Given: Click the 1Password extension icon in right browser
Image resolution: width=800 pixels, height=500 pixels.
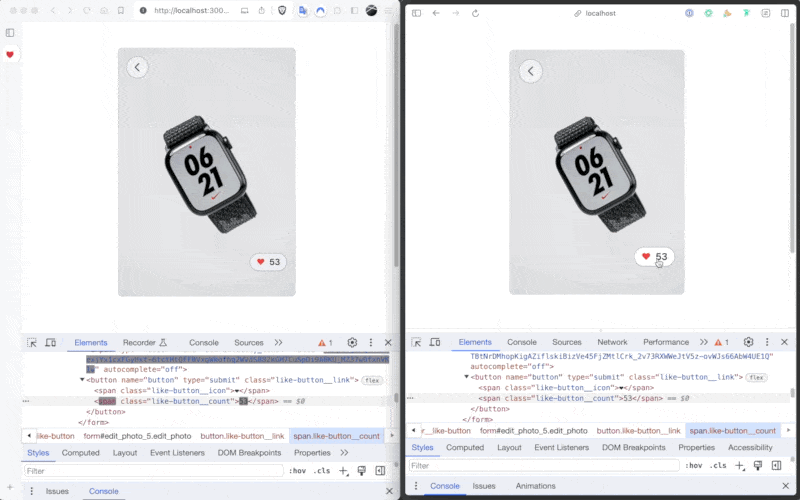Looking at the screenshot, I should [689, 13].
